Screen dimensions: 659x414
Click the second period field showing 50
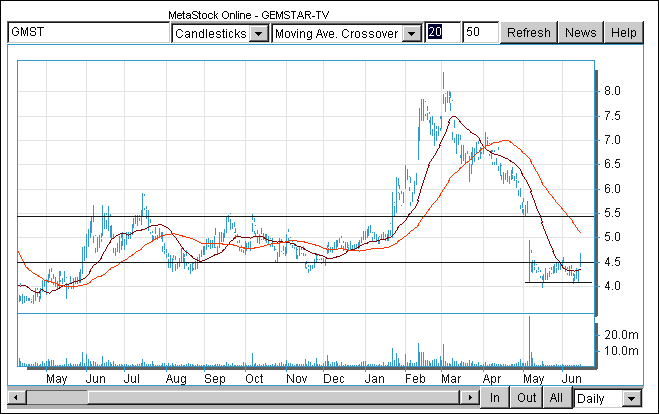pos(480,32)
